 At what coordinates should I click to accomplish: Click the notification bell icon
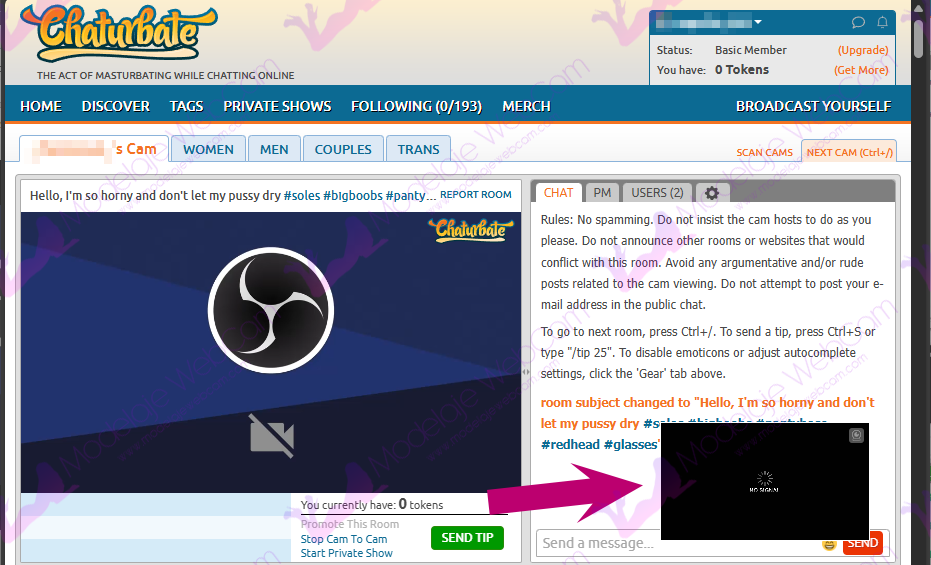coord(883,22)
